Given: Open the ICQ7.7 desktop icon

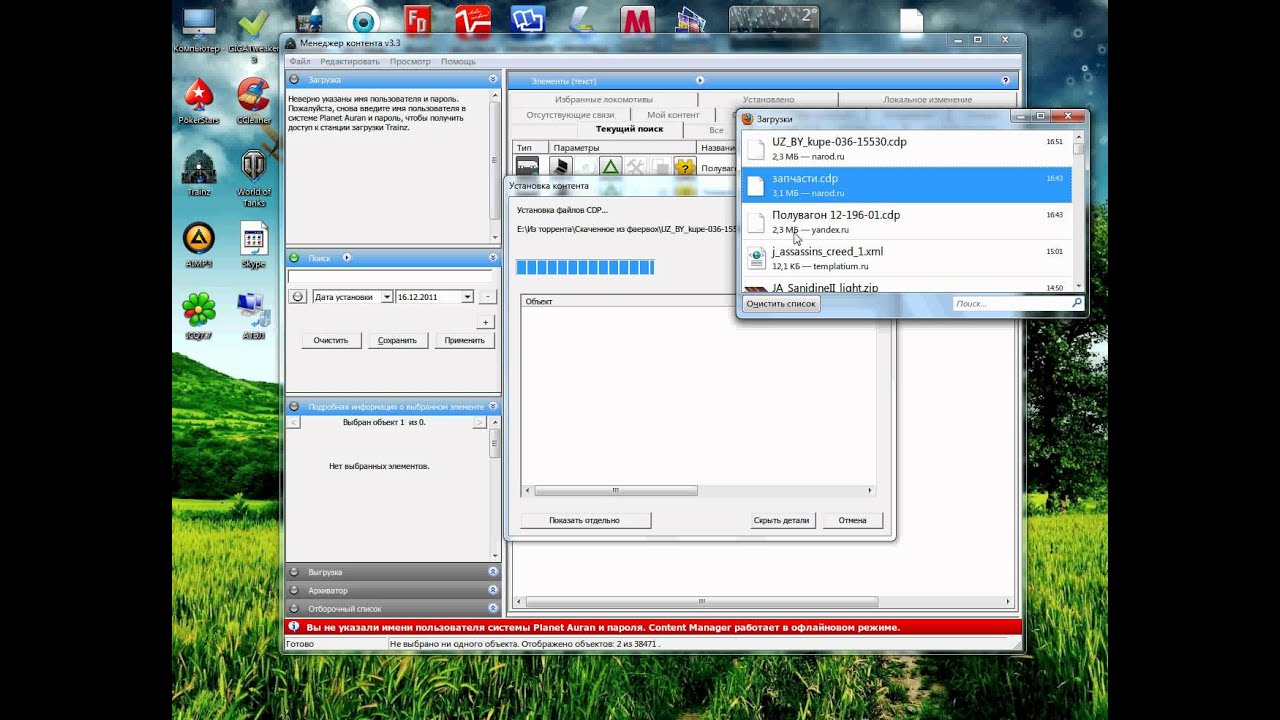Looking at the screenshot, I should point(199,316).
